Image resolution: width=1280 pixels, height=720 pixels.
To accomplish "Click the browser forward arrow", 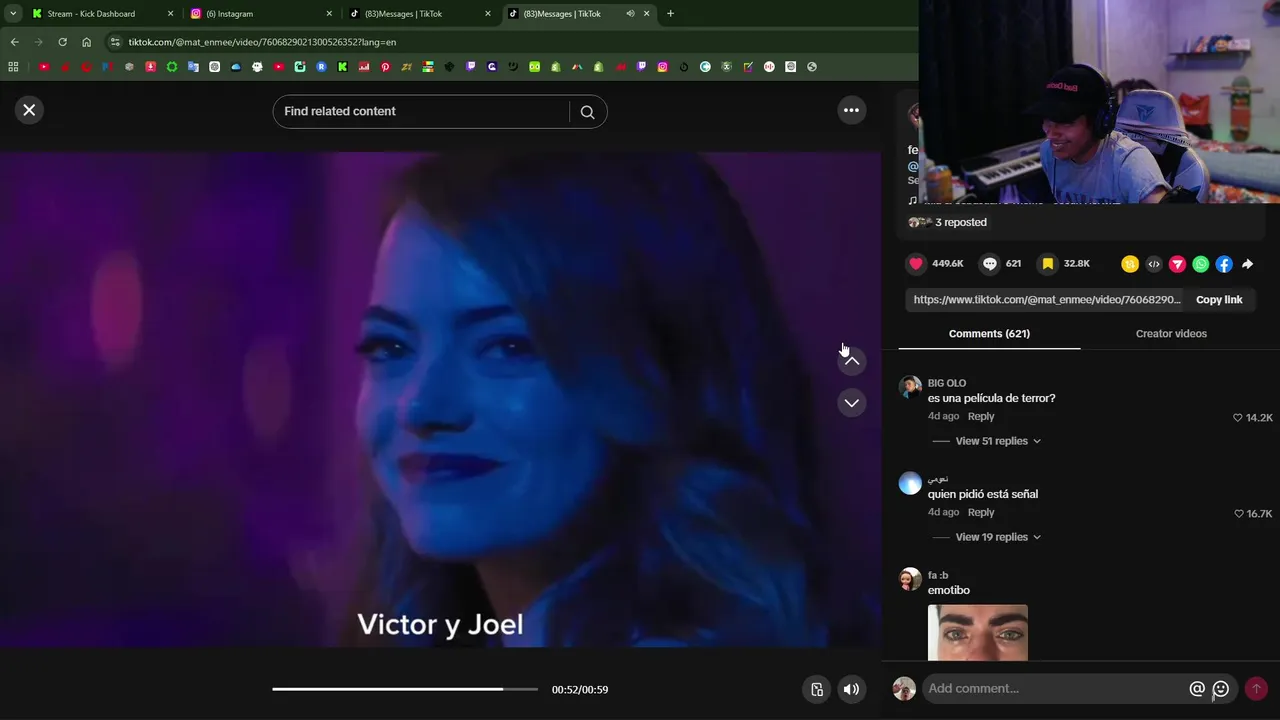I will pos(38,42).
